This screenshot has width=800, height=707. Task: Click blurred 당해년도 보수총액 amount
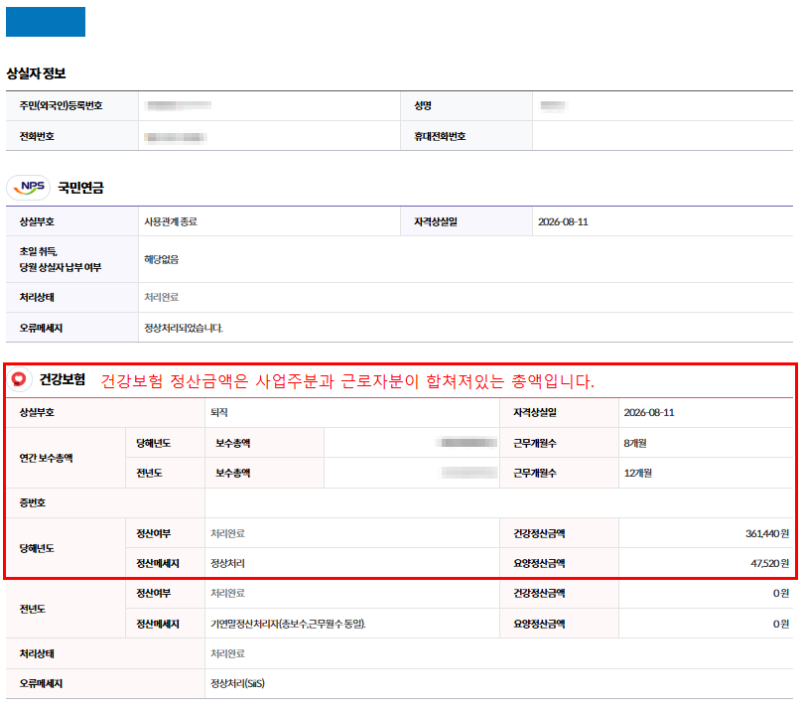pos(467,443)
